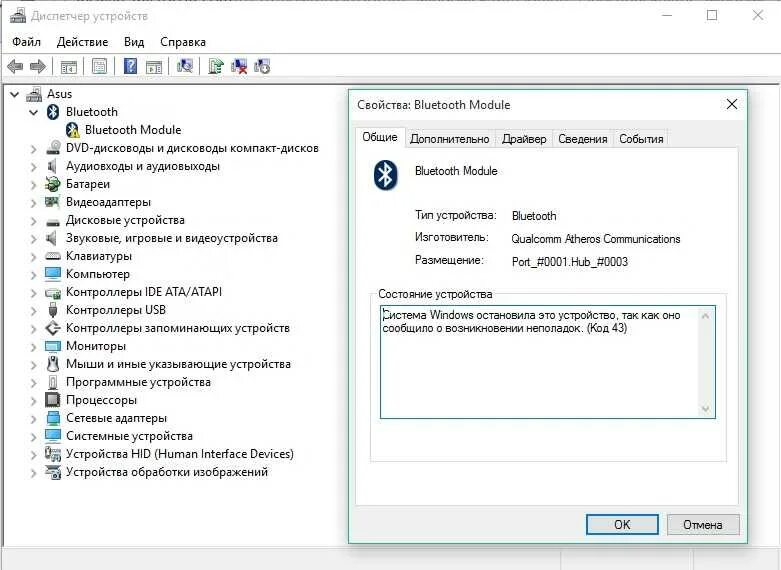This screenshot has width=781, height=570.
Task: Click the Сетевые адаптеры icon
Action: click(53, 418)
